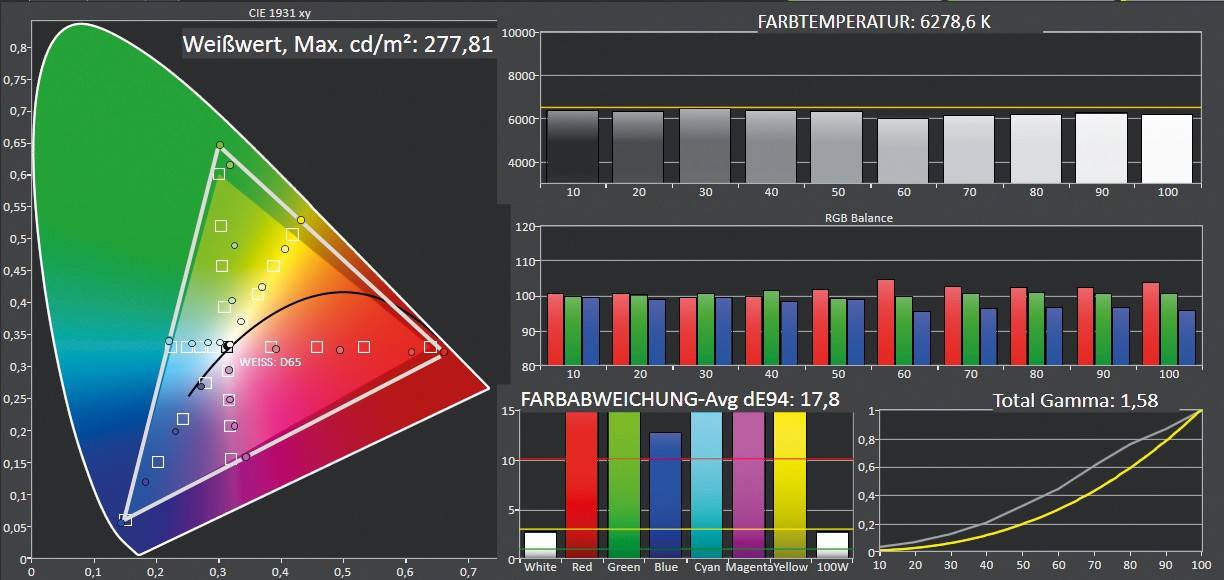Select the color temperature bar at 100
The image size is (1224, 580).
1167,149
